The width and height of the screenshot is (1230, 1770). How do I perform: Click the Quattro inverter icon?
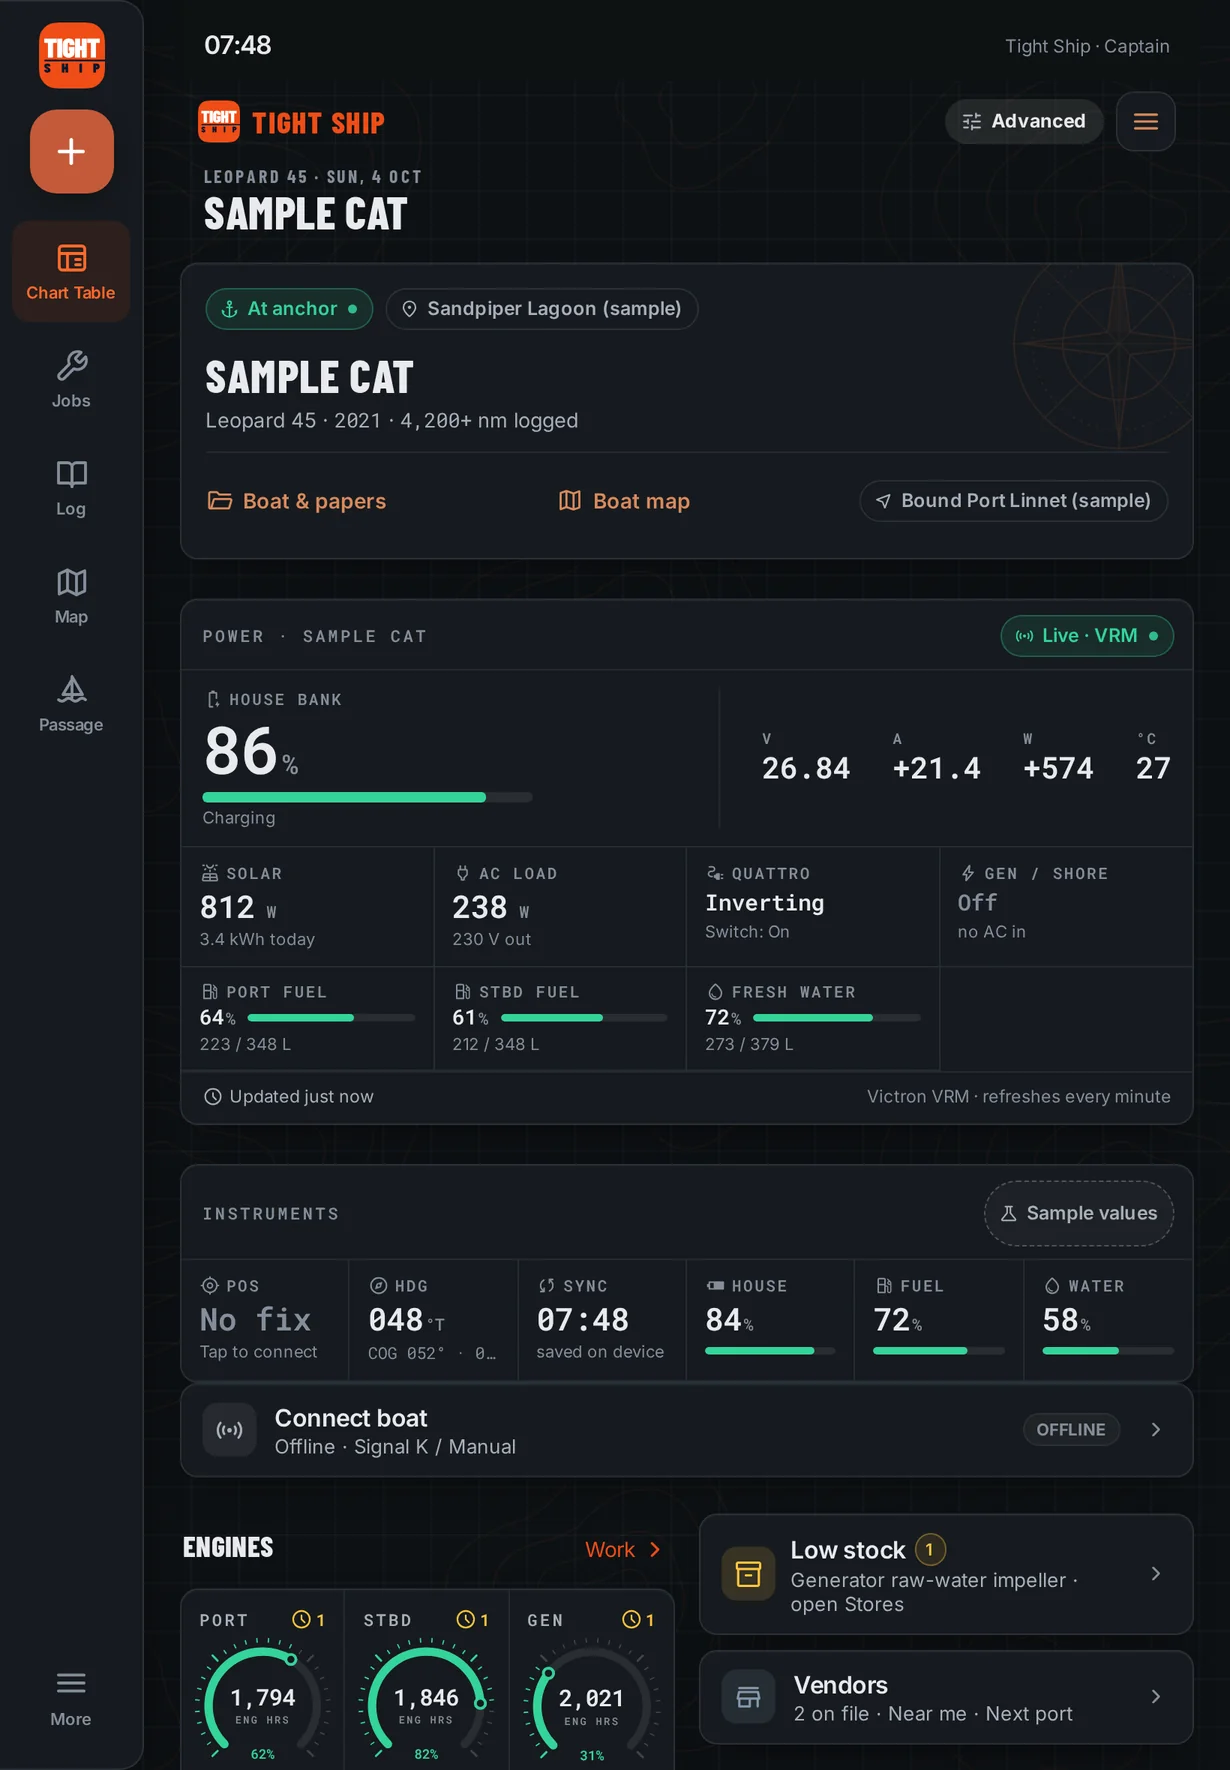[715, 873]
